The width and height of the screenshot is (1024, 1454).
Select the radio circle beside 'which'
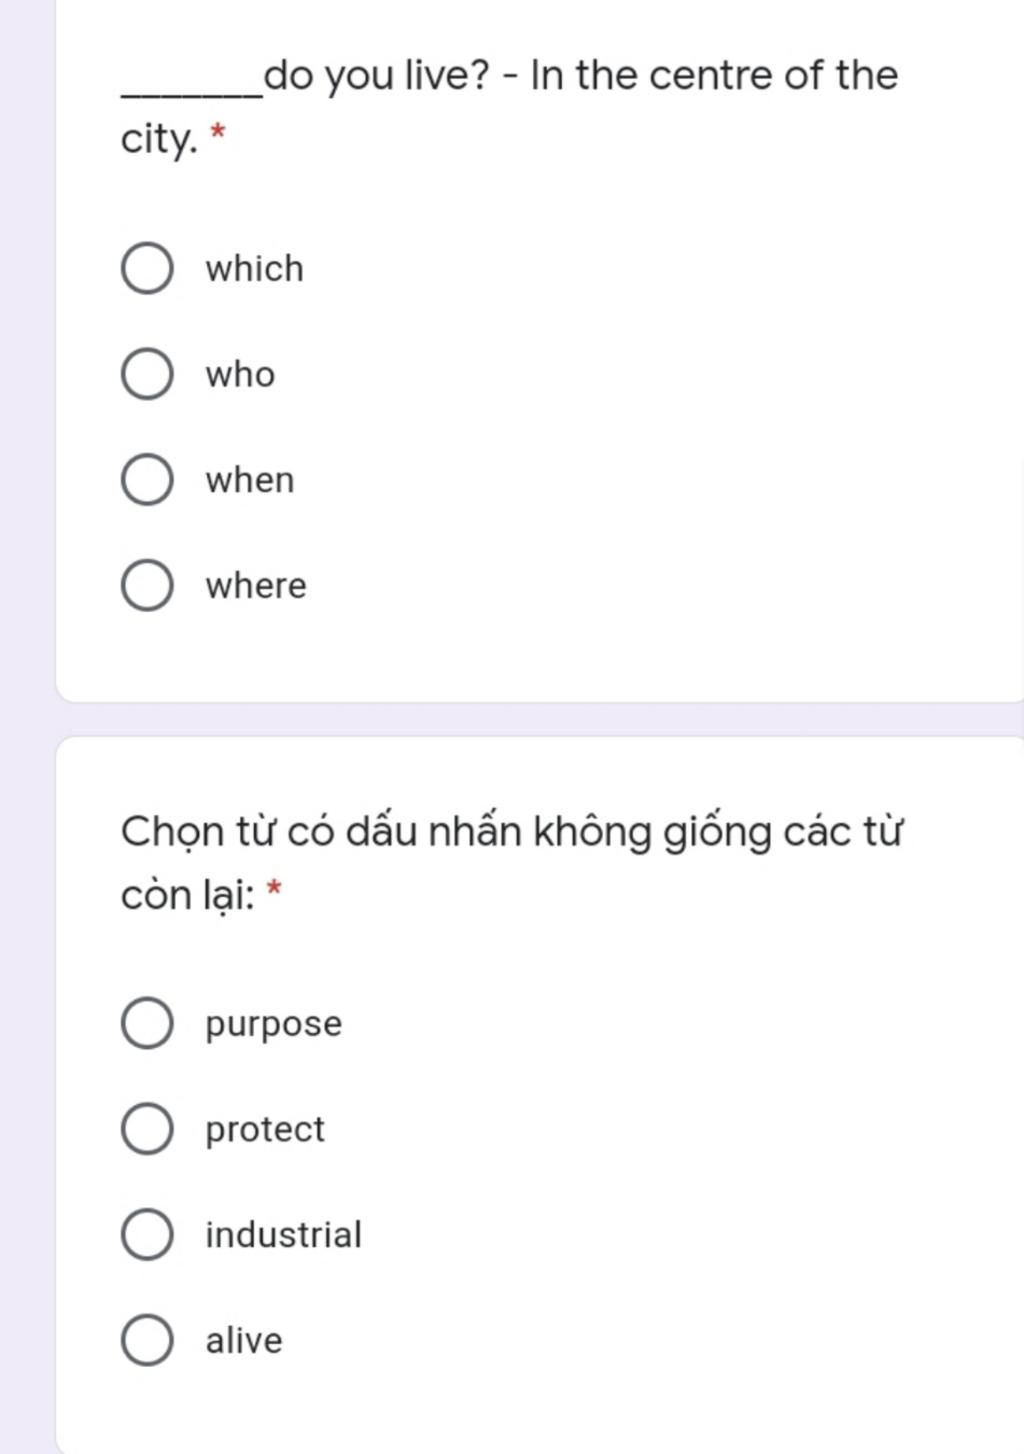[x=147, y=269]
